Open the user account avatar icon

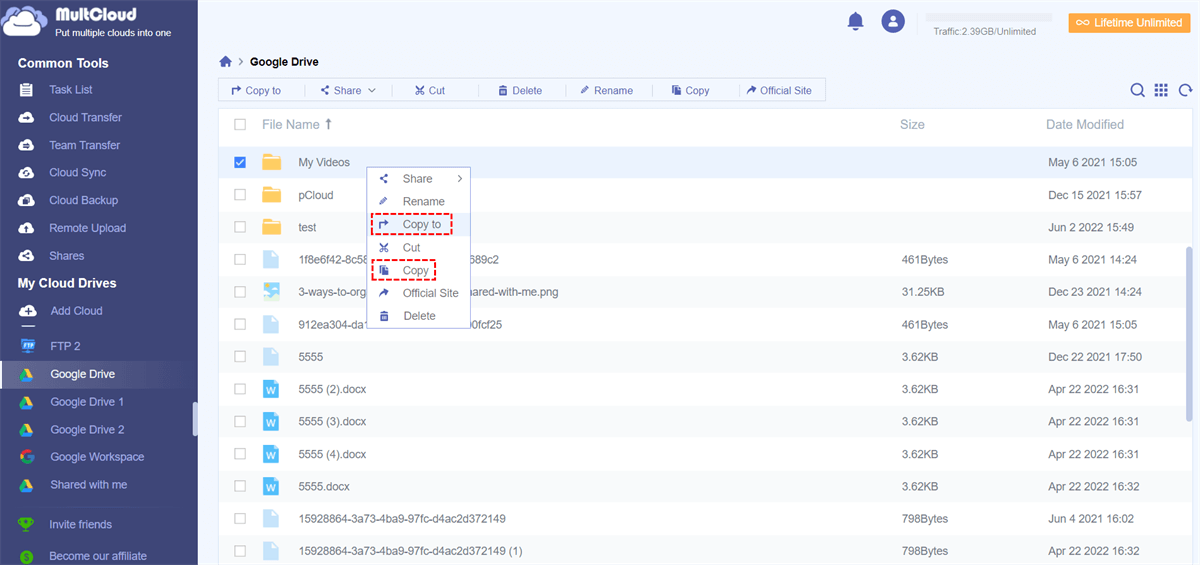893,21
